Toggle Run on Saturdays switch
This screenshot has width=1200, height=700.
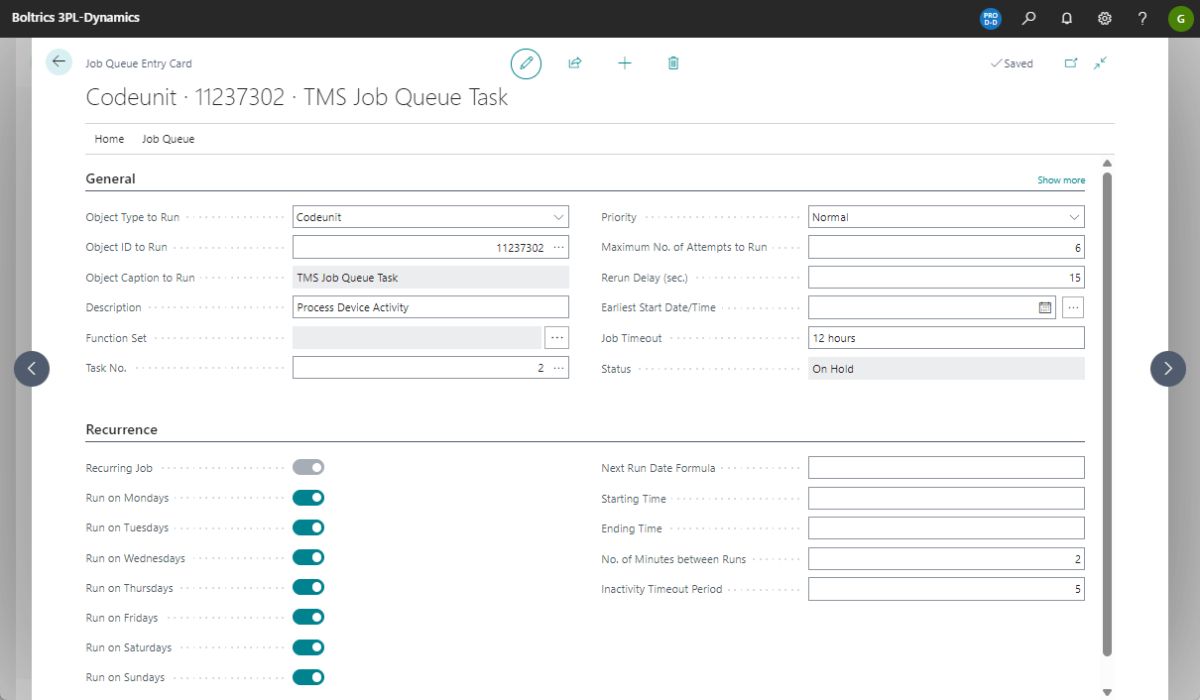click(x=309, y=647)
